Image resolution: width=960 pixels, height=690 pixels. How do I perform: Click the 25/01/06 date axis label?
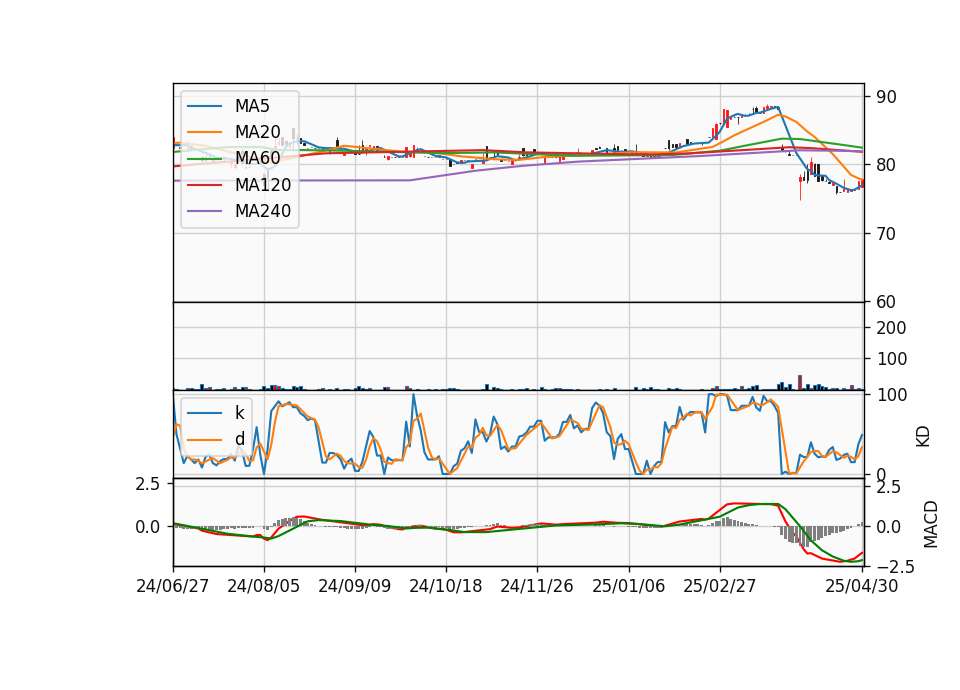point(628,586)
